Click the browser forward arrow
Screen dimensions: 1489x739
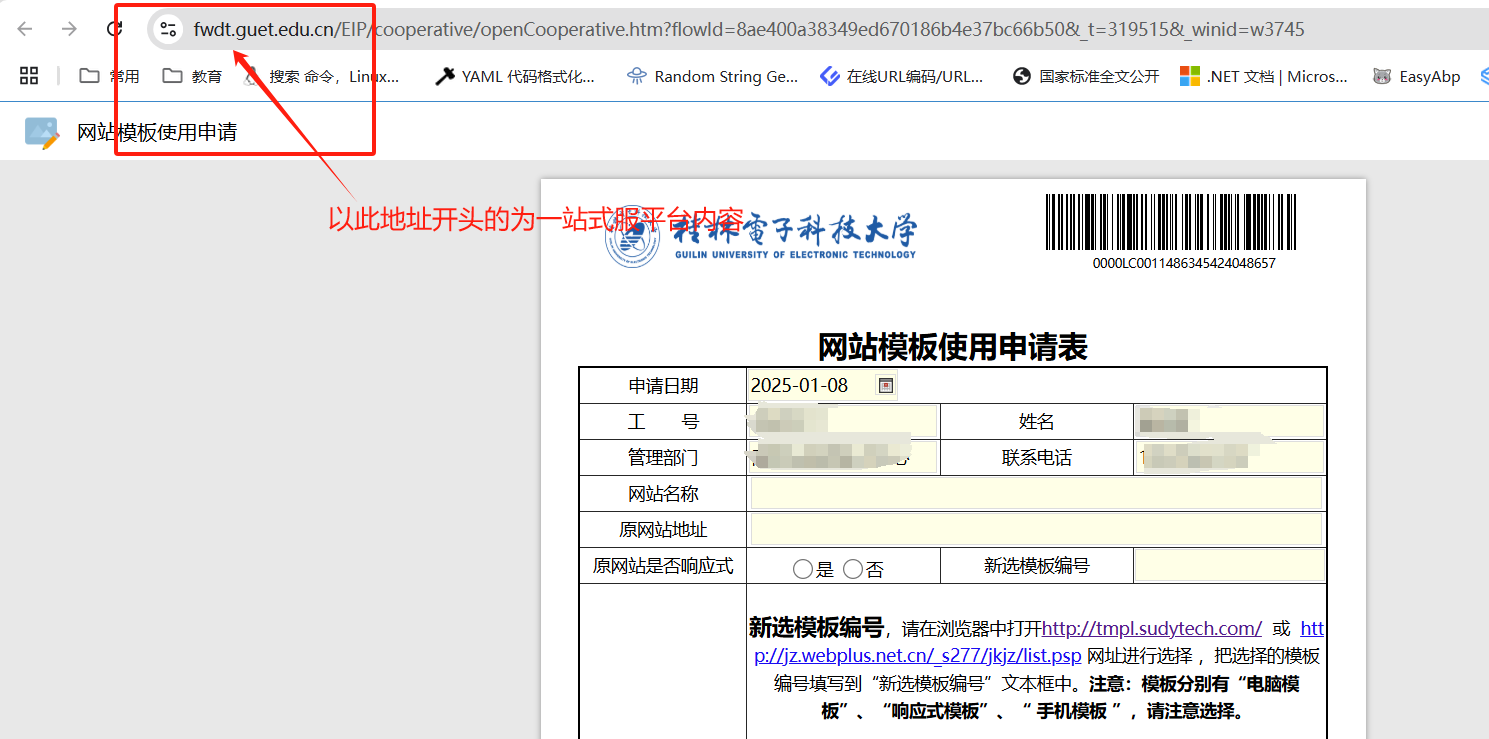click(69, 29)
